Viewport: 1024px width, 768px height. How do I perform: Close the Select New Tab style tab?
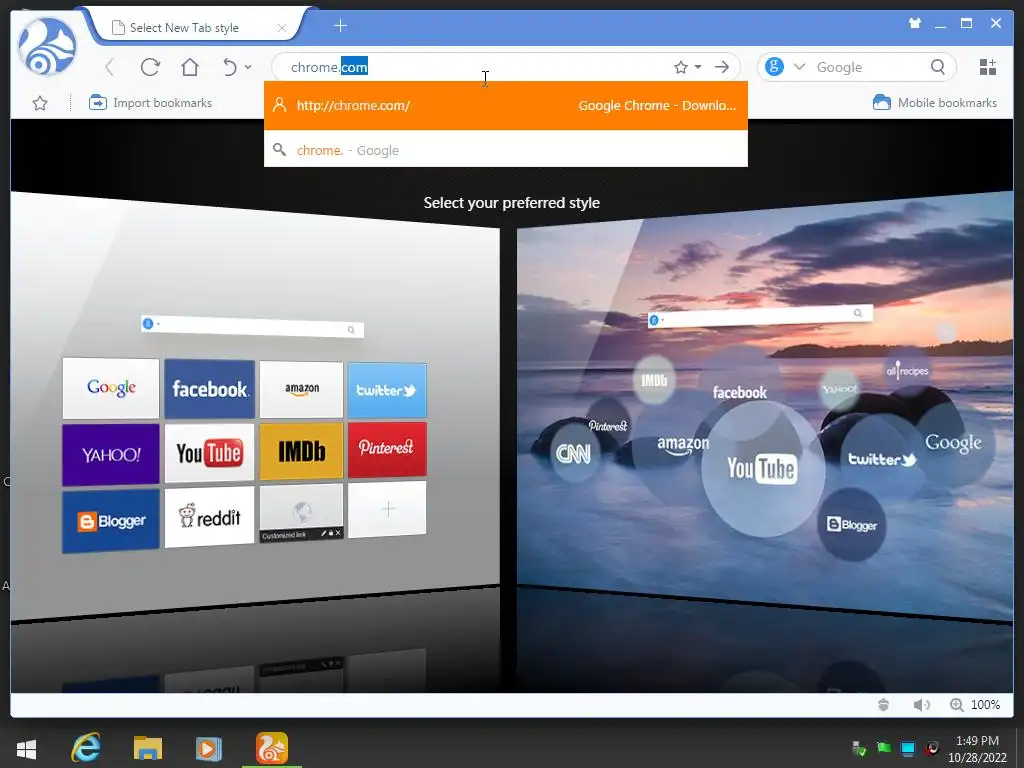(x=281, y=28)
